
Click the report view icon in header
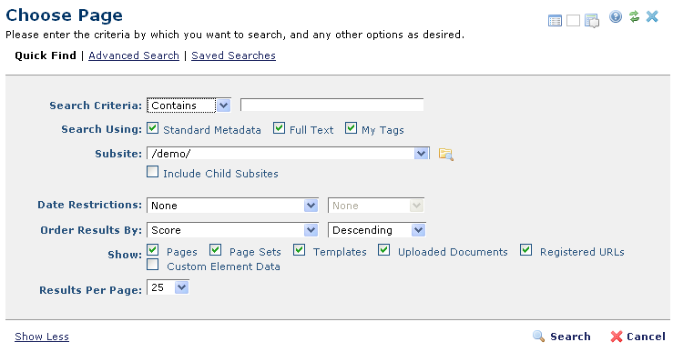592,20
